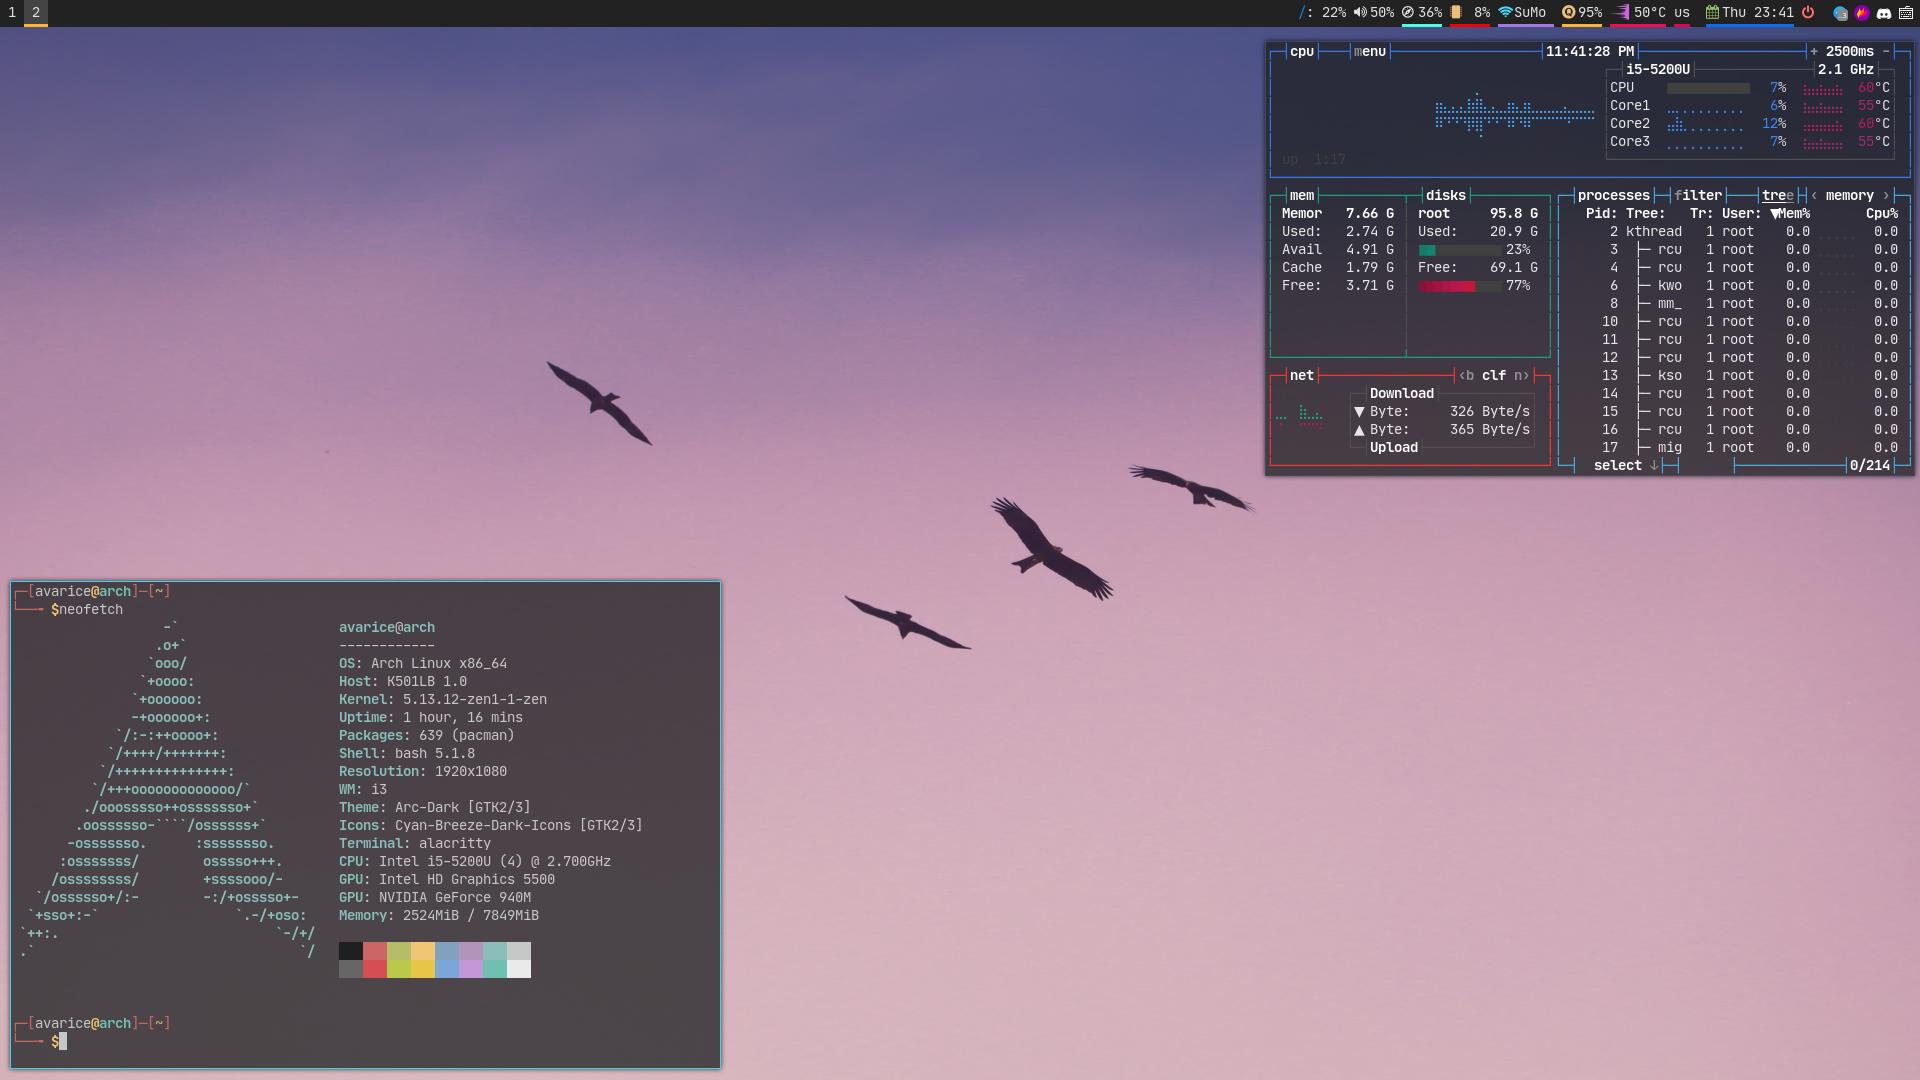
Task: Click the 'Memory: 2524MiB / 7849MiB' line
Action: [x=439, y=916]
